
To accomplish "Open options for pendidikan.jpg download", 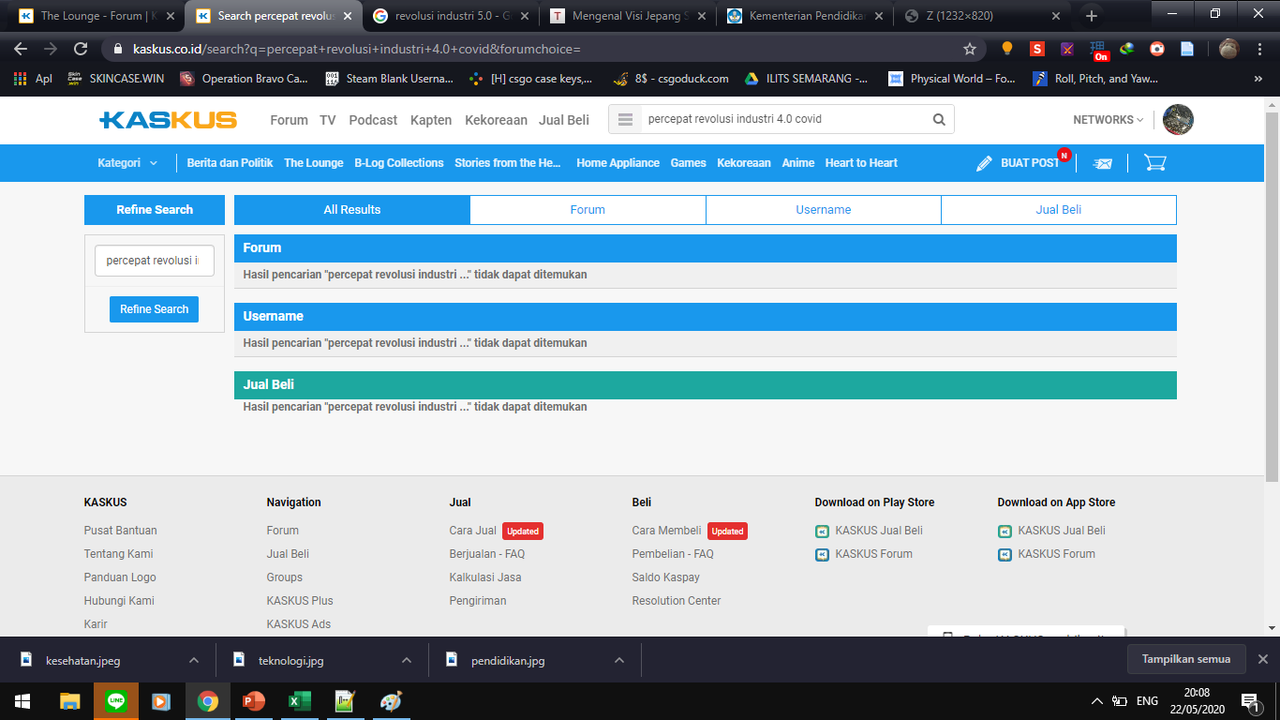I will click(619, 661).
